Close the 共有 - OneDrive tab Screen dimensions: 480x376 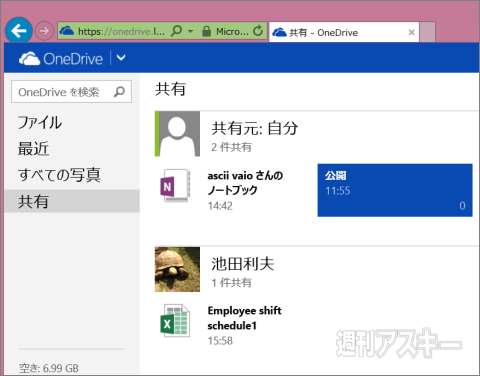pos(411,32)
